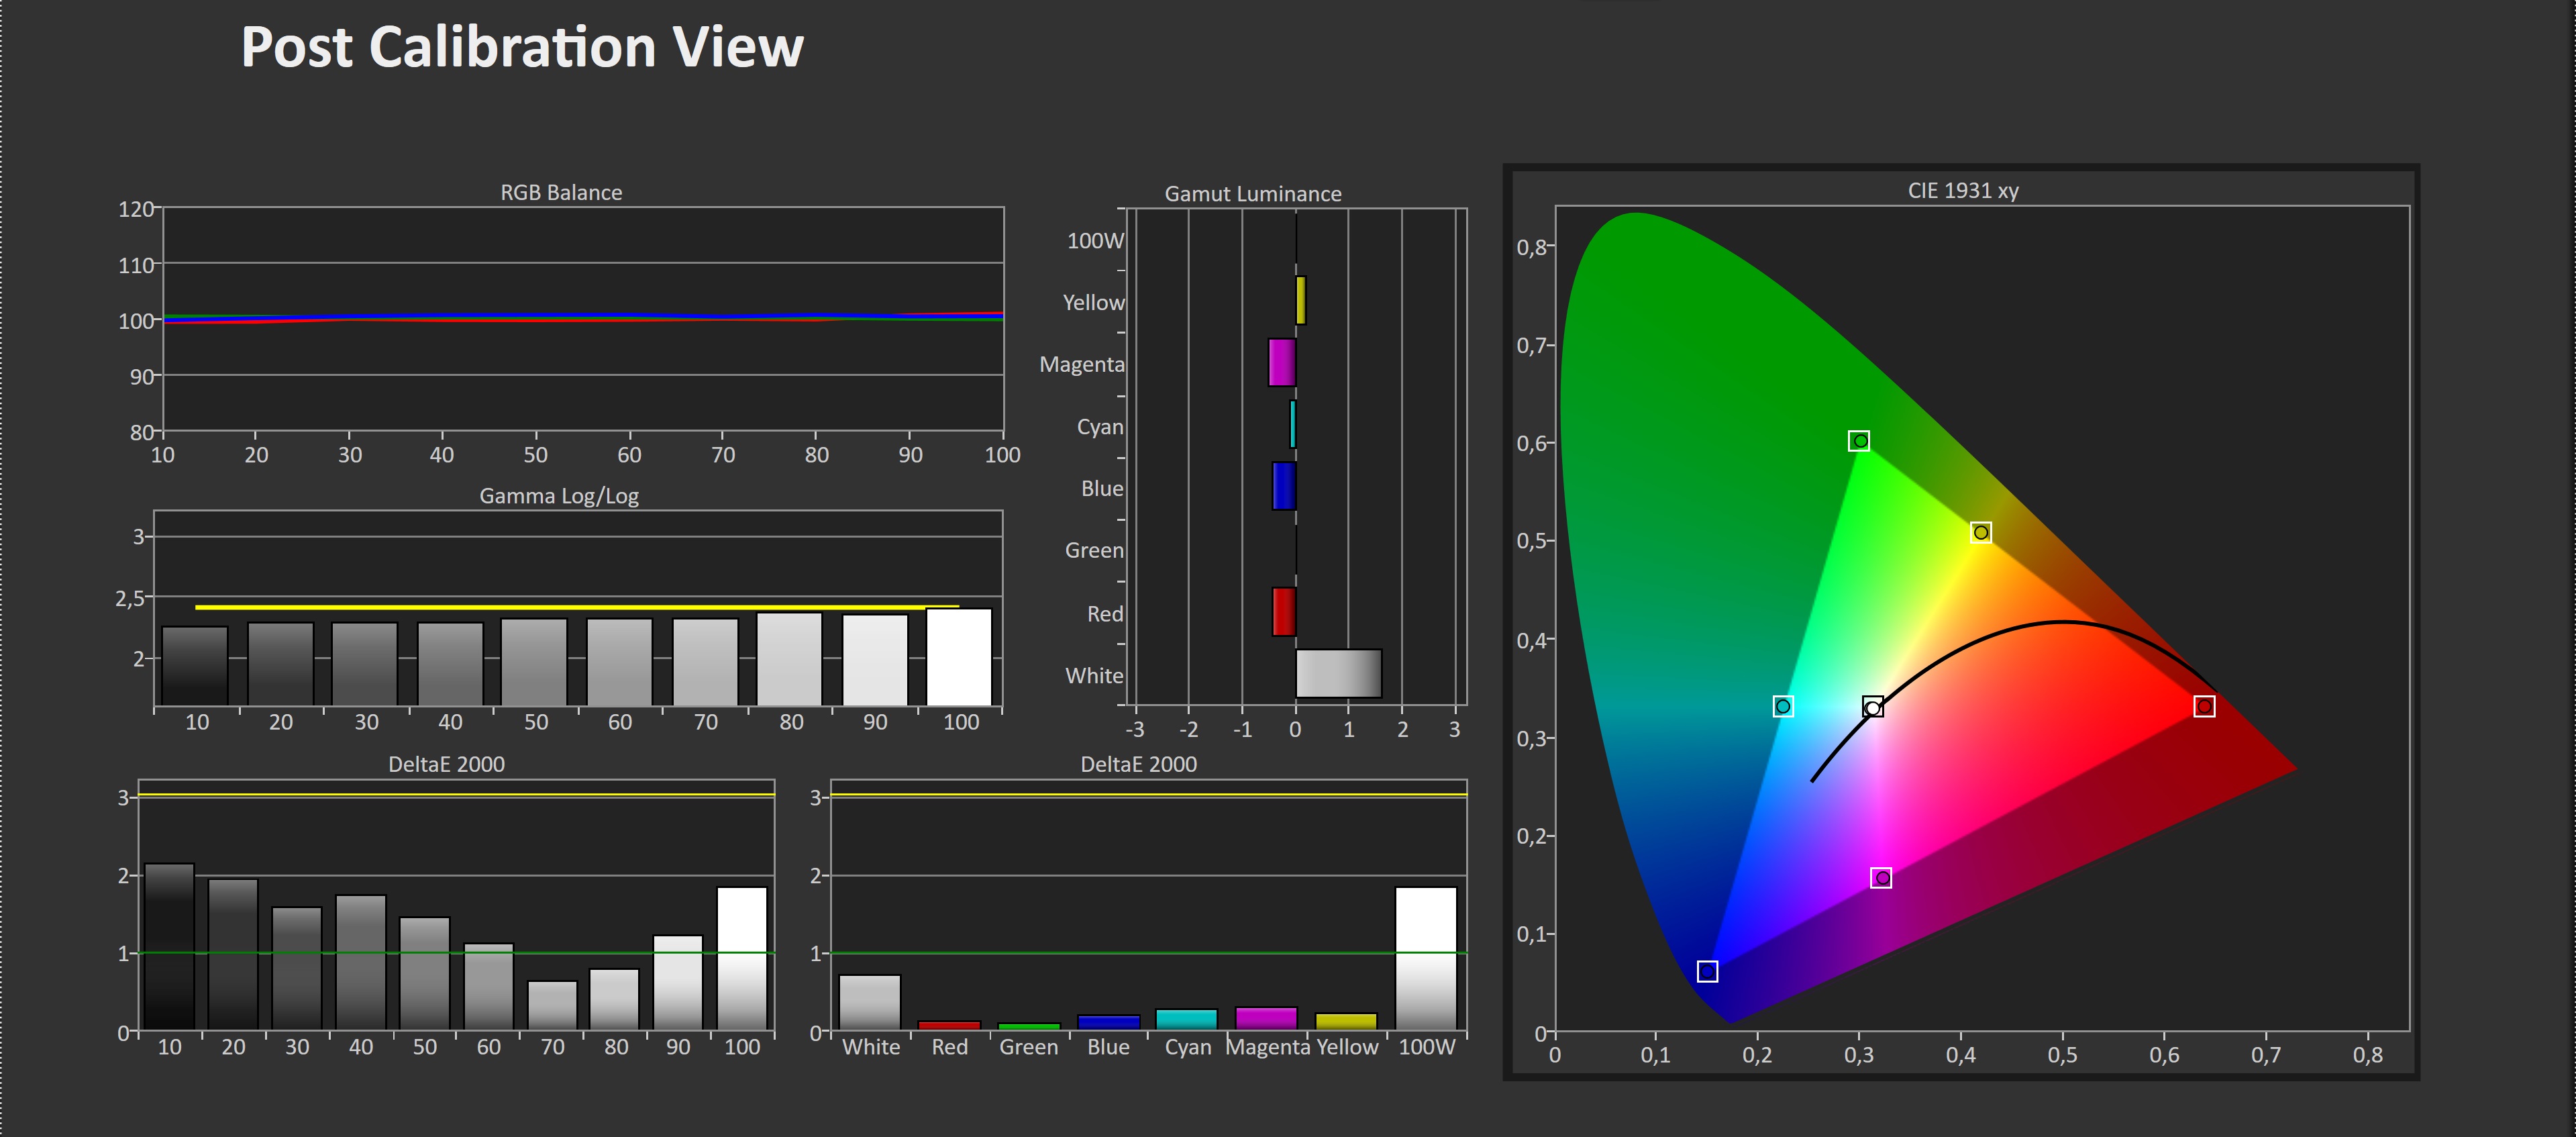Click the green primary marker on CIE diagram
Screen dimensions: 2576x1137
(1858, 441)
